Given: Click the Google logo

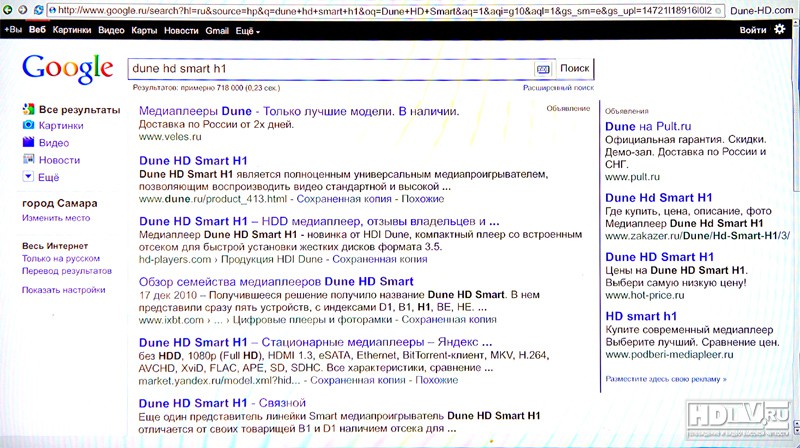Looking at the screenshot, I should pos(67,68).
